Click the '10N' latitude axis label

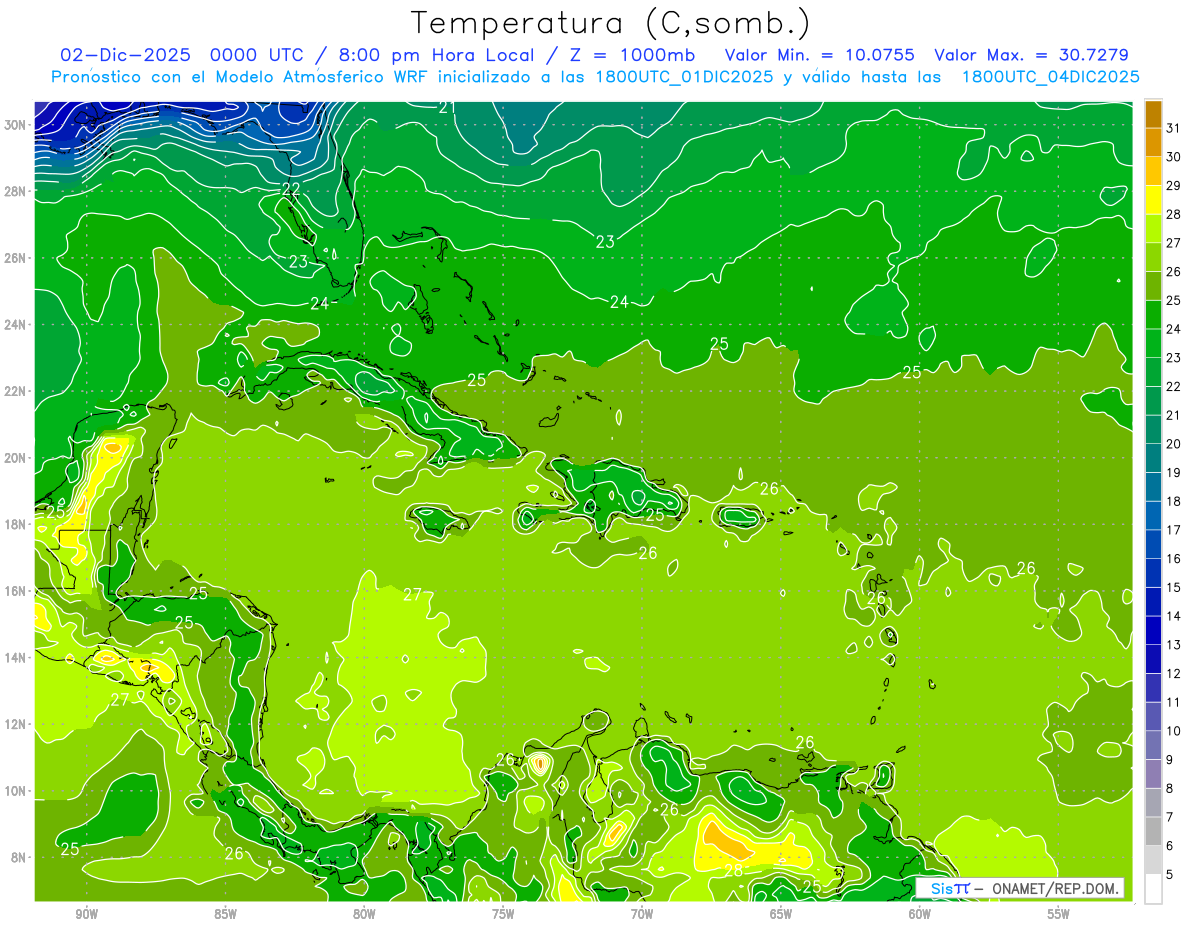click(17, 791)
